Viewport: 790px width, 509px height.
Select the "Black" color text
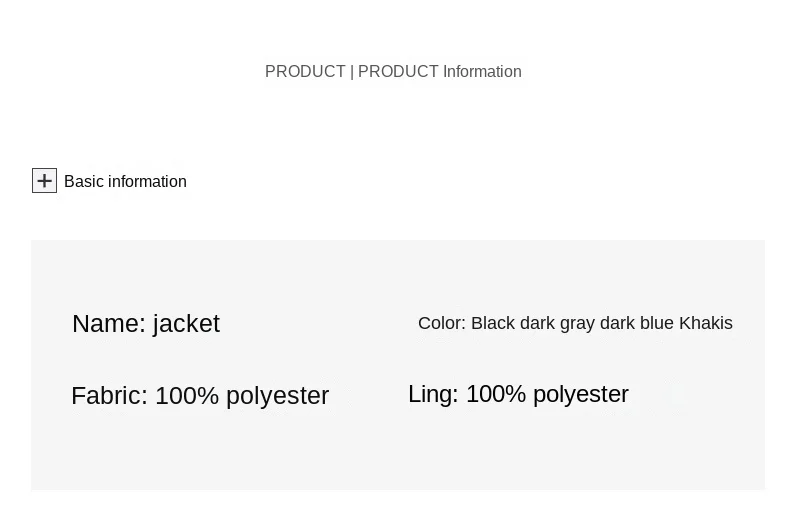click(x=493, y=323)
